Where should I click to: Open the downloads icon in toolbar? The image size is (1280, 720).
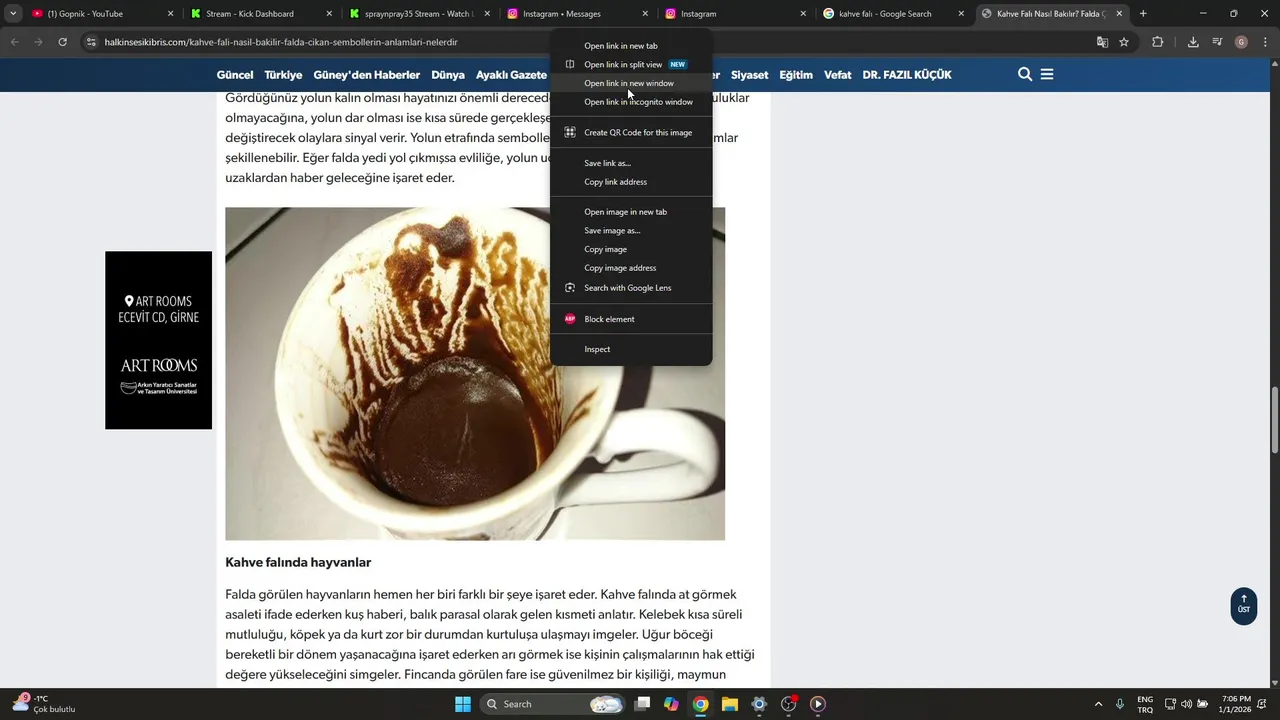pyautogui.click(x=1193, y=42)
